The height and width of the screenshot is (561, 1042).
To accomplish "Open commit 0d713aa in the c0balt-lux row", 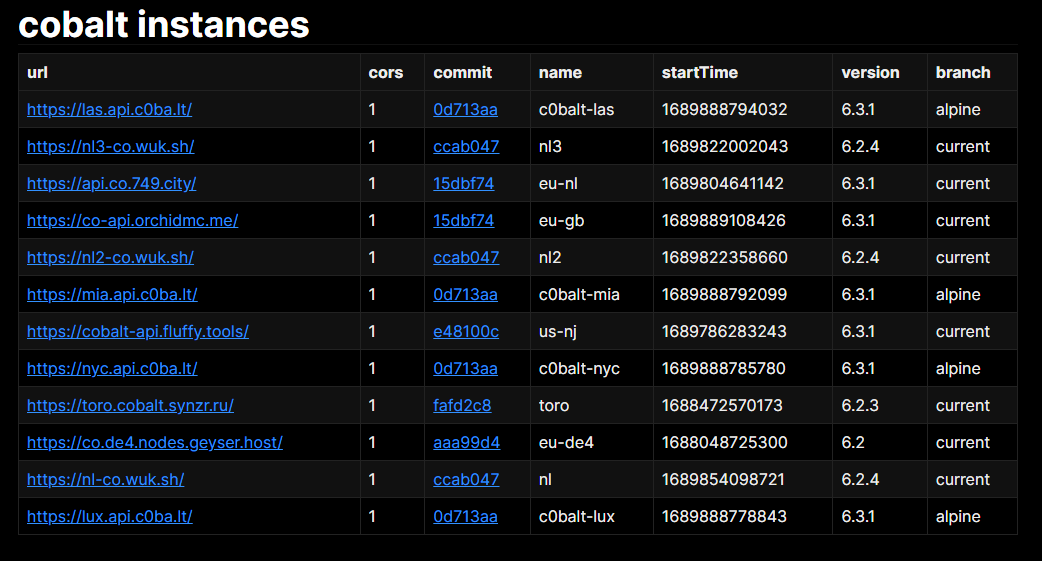I will coord(465,516).
